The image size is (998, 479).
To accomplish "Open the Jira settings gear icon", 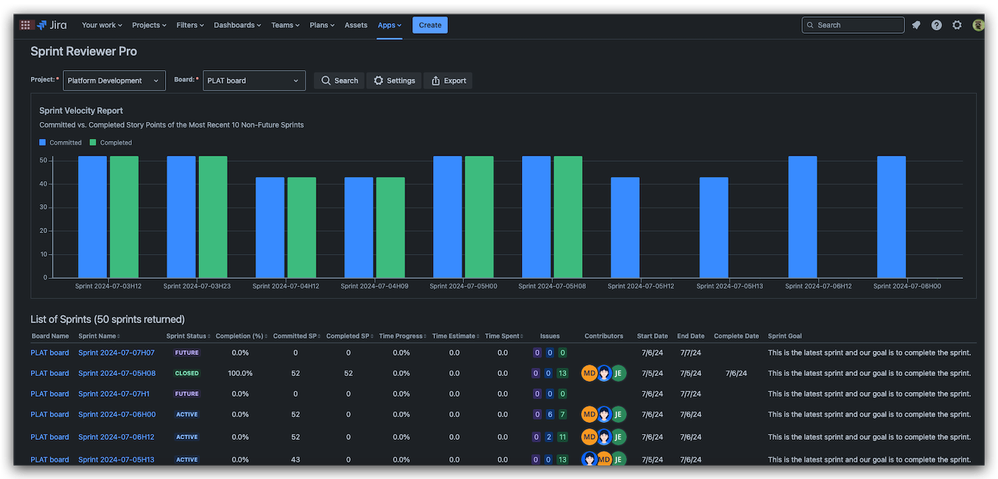I will (x=957, y=25).
